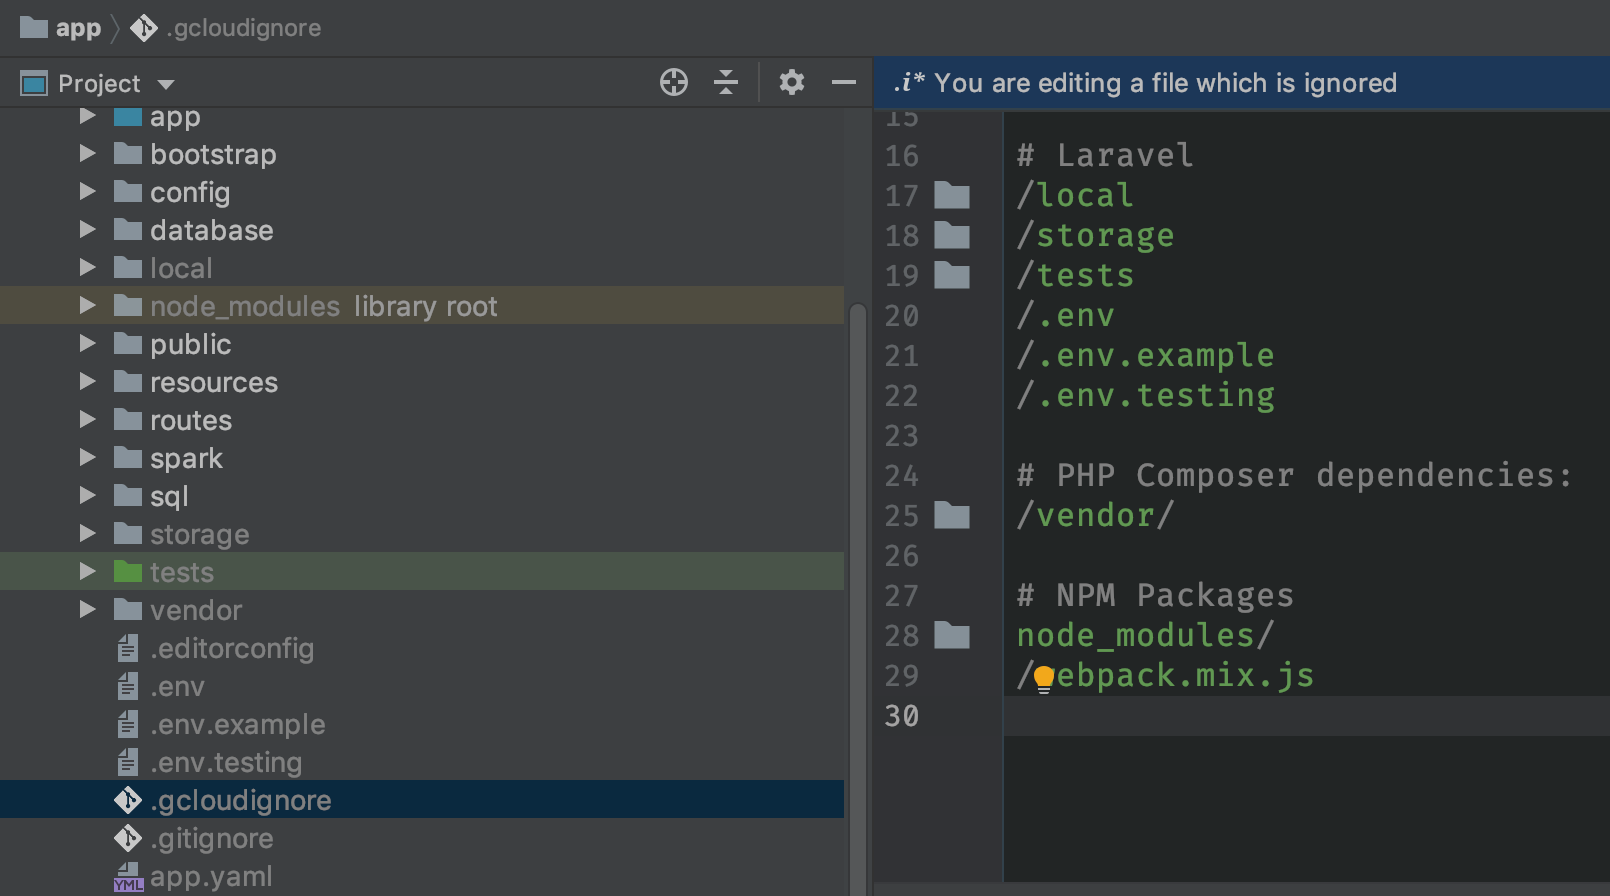Hide the Project panel with minus icon

[844, 82]
